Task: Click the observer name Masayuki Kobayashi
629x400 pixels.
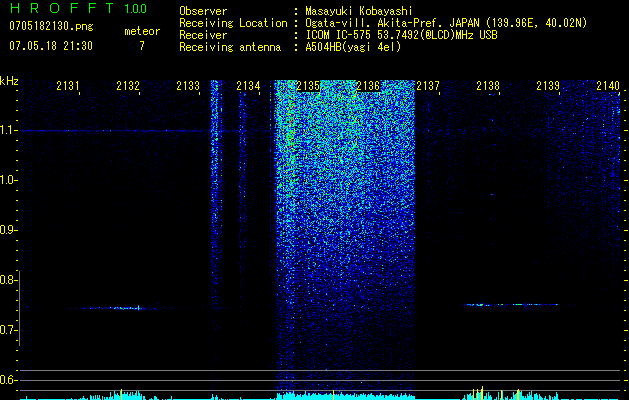Action: pyautogui.click(x=359, y=11)
